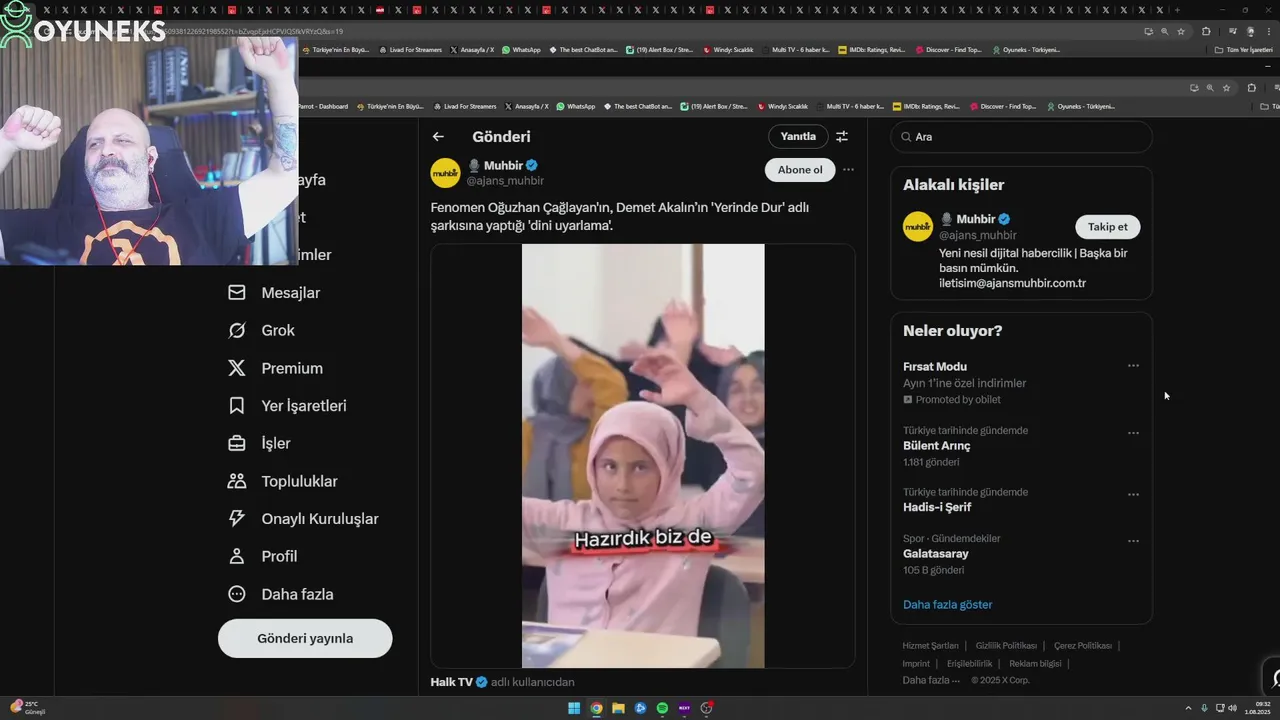
Task: Open three-dot options for Galatasaray trend
Action: [1133, 541]
